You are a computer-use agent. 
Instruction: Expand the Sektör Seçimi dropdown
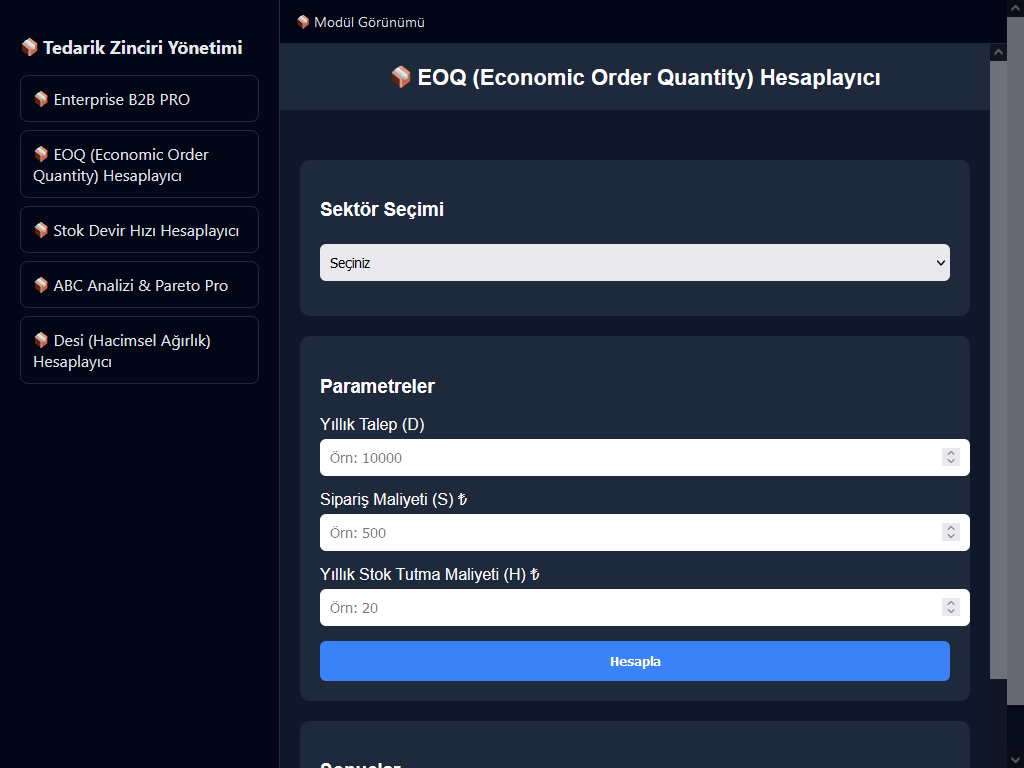point(634,263)
